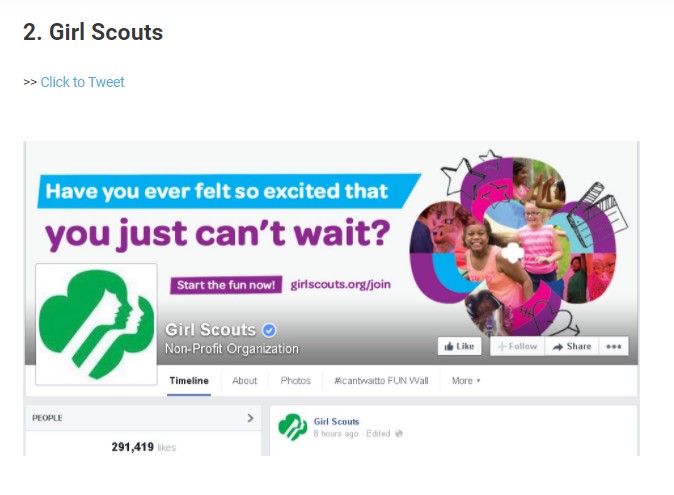The height and width of the screenshot is (495, 674).
Task: Open the #icantwaitto FUN Wall tab
Action: [x=381, y=381]
